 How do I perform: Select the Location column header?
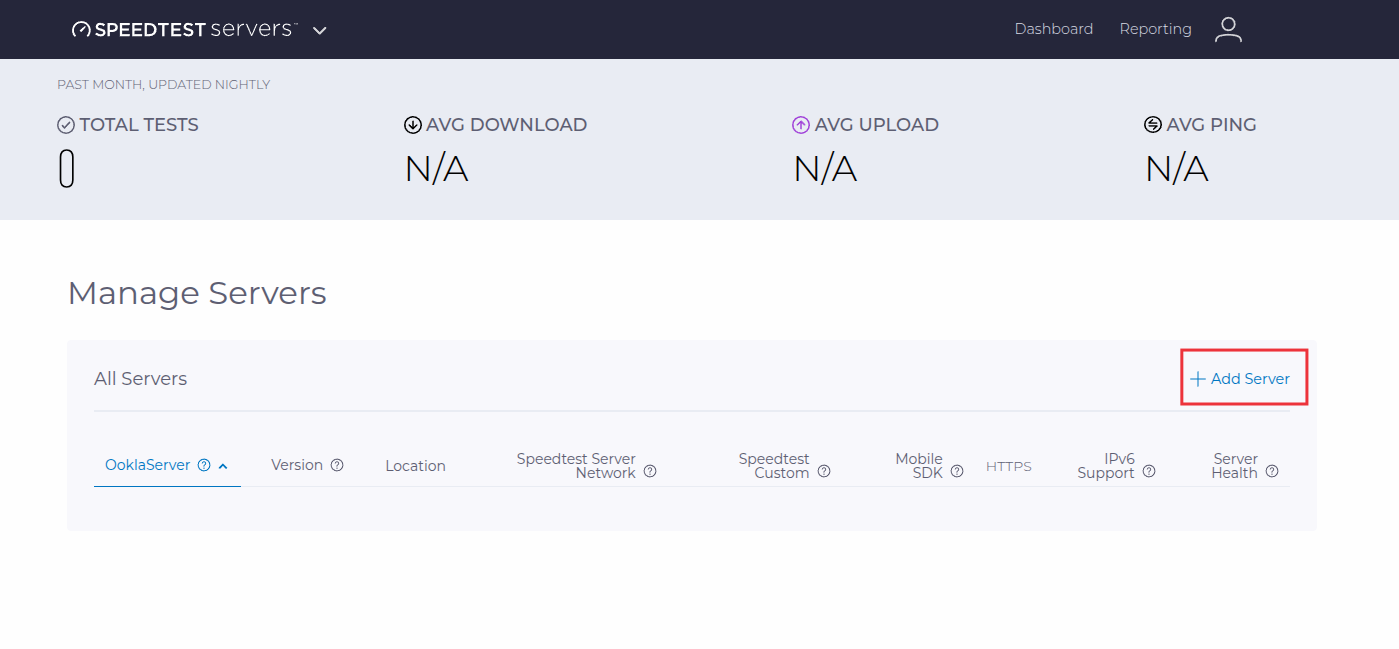[x=415, y=465]
